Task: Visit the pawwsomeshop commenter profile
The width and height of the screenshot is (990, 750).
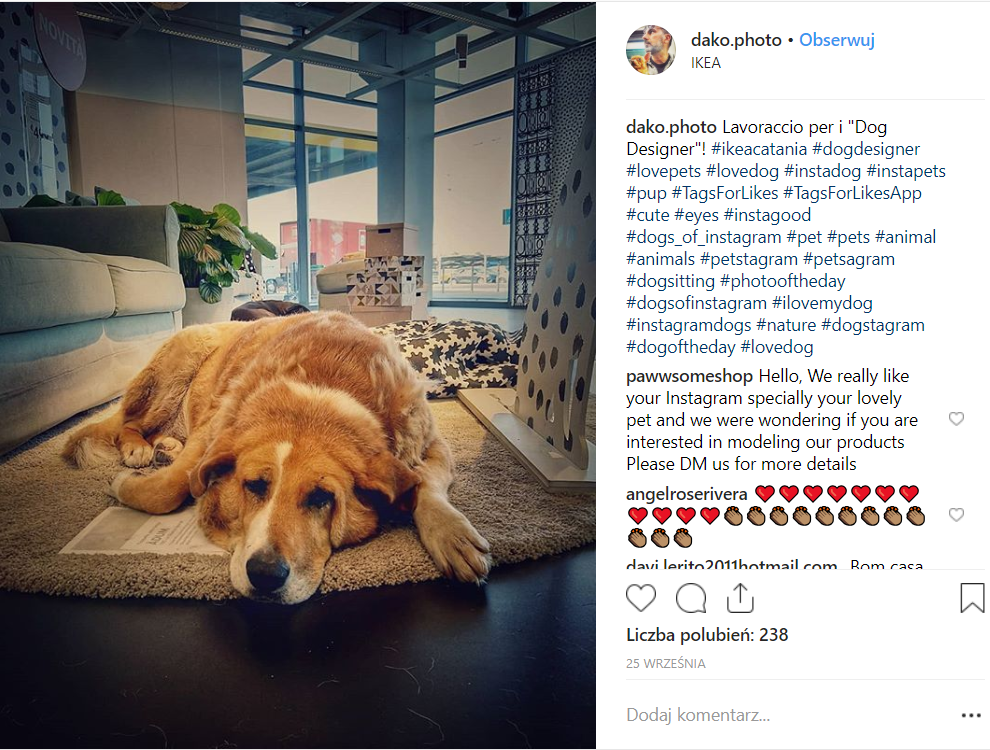Action: 689,376
